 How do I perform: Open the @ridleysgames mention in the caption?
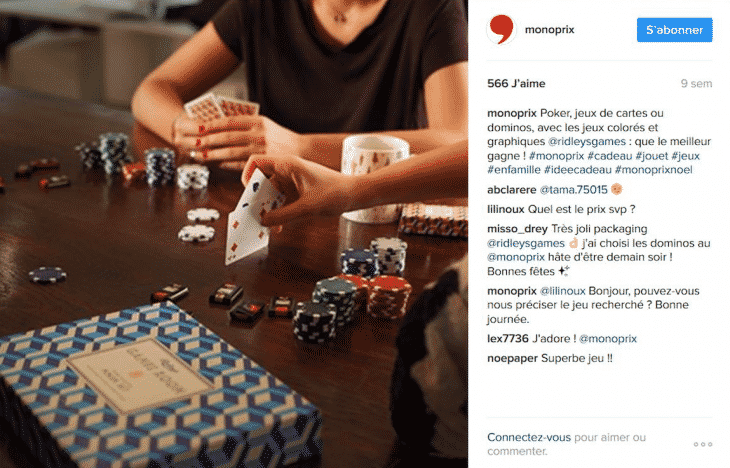click(587, 141)
